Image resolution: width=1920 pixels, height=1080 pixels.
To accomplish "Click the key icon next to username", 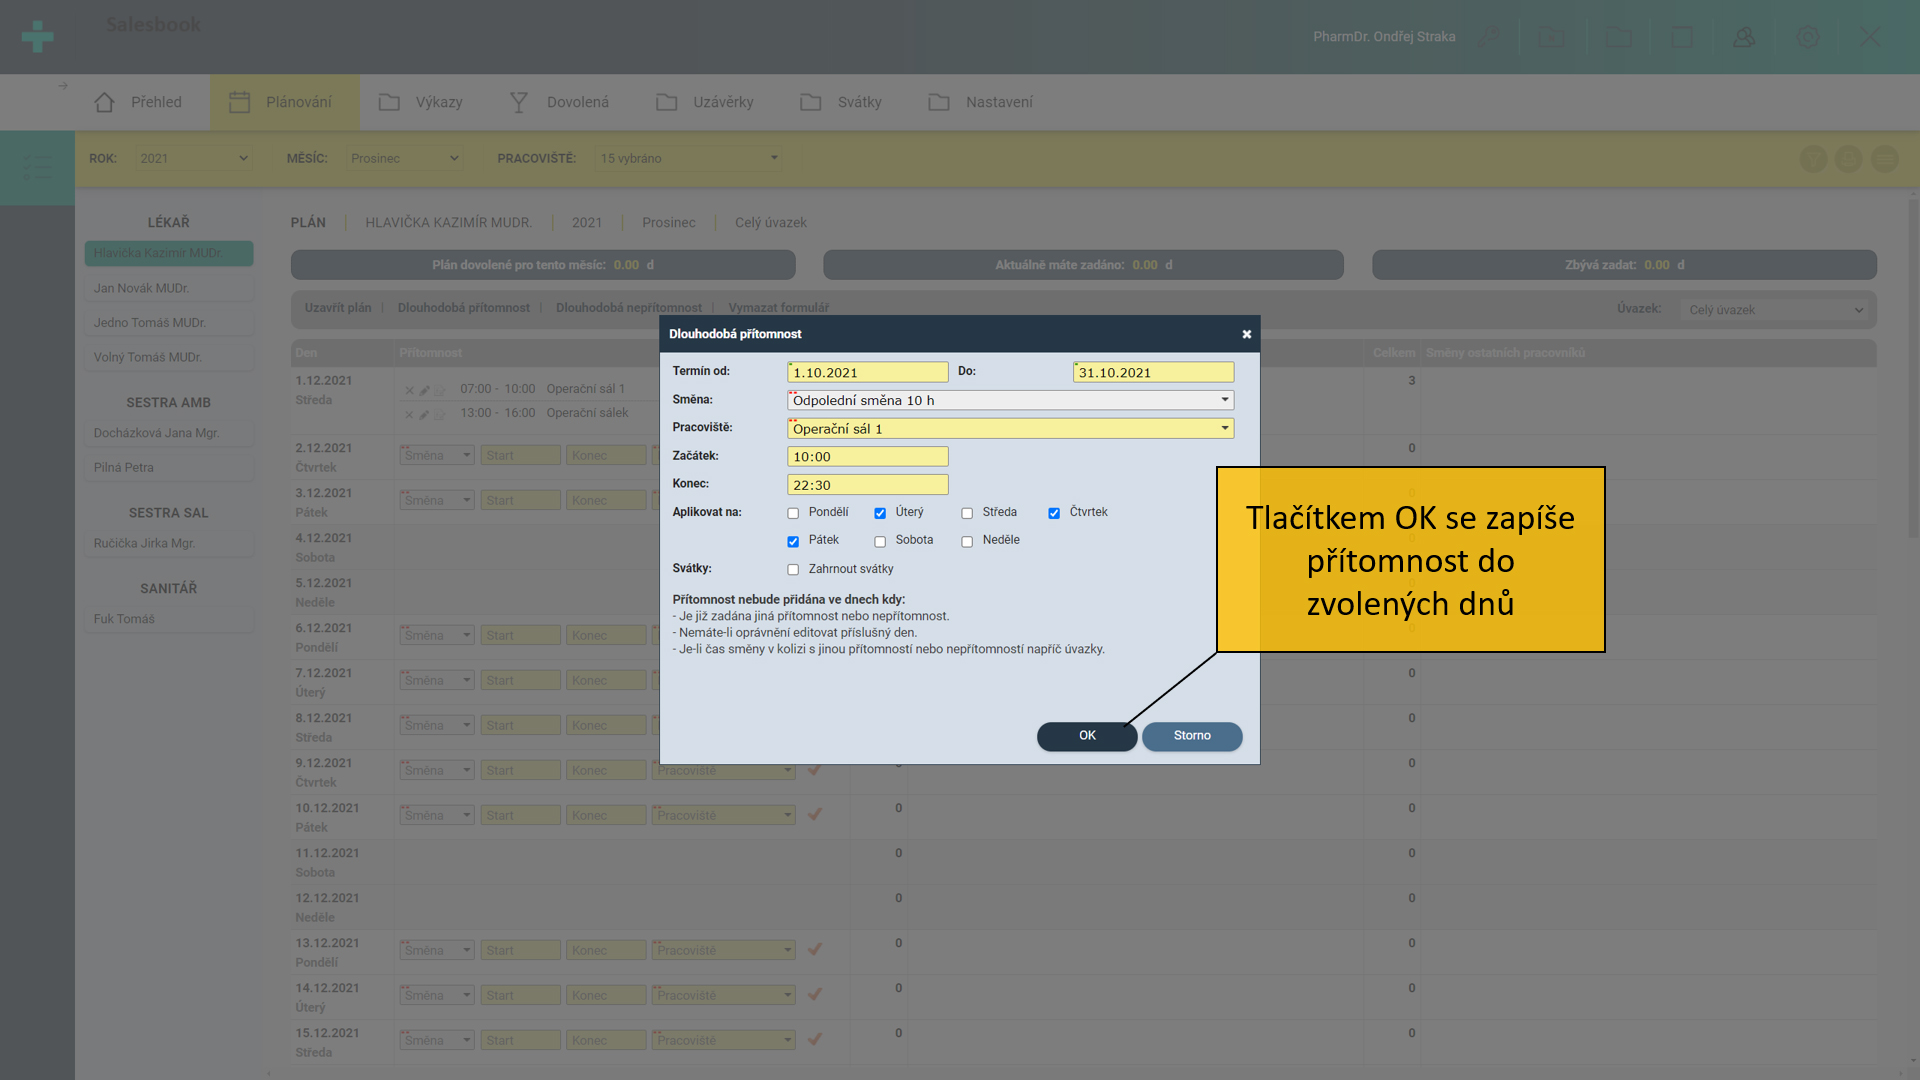I will click(x=1489, y=37).
